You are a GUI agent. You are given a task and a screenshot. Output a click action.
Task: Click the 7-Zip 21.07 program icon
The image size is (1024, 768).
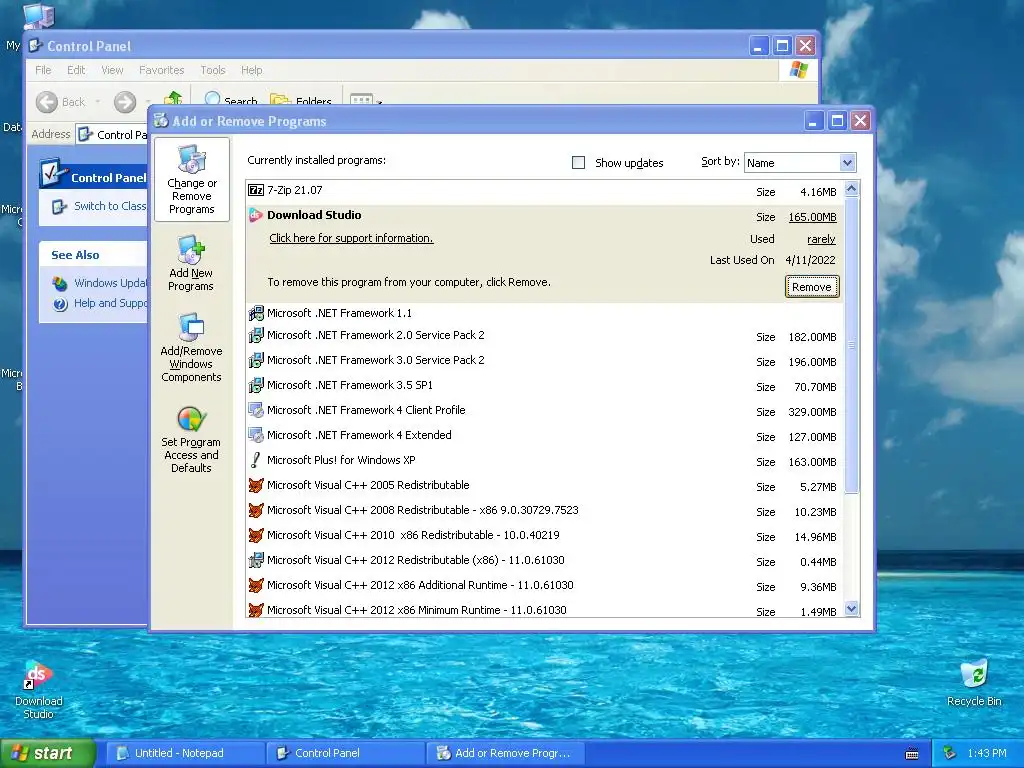(x=256, y=190)
